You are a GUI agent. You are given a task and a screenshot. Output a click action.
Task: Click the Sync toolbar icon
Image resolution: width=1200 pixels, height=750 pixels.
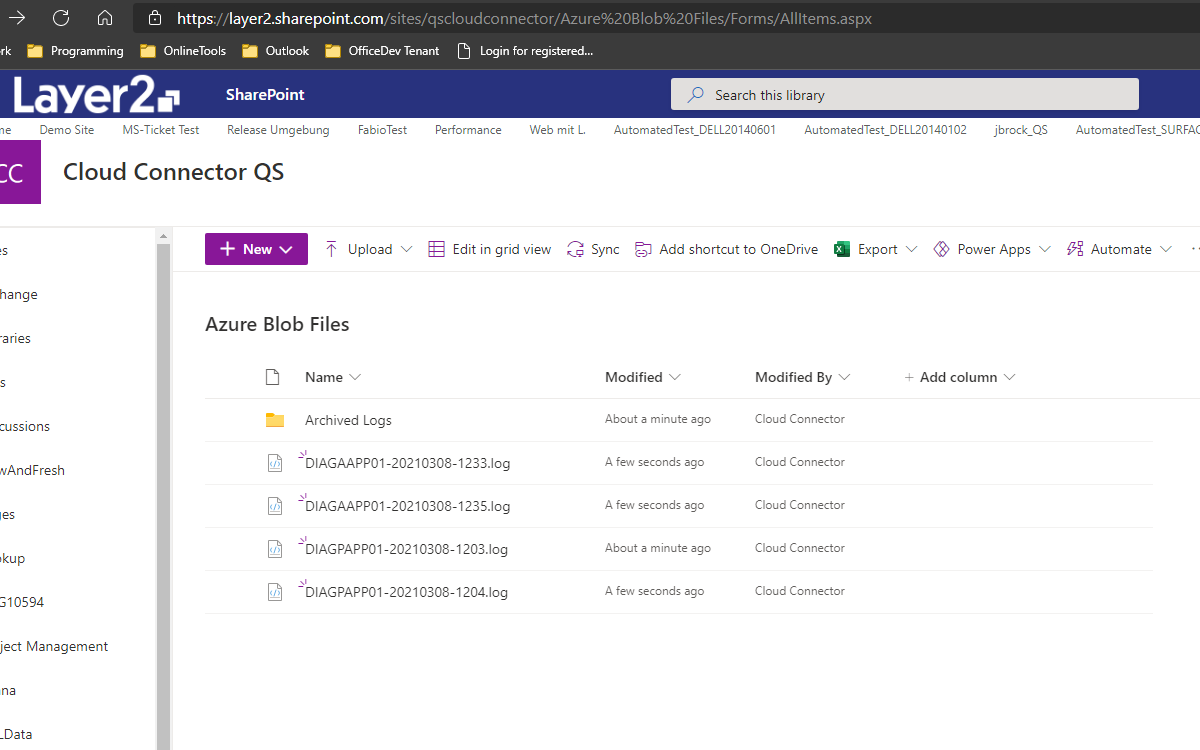pos(575,249)
